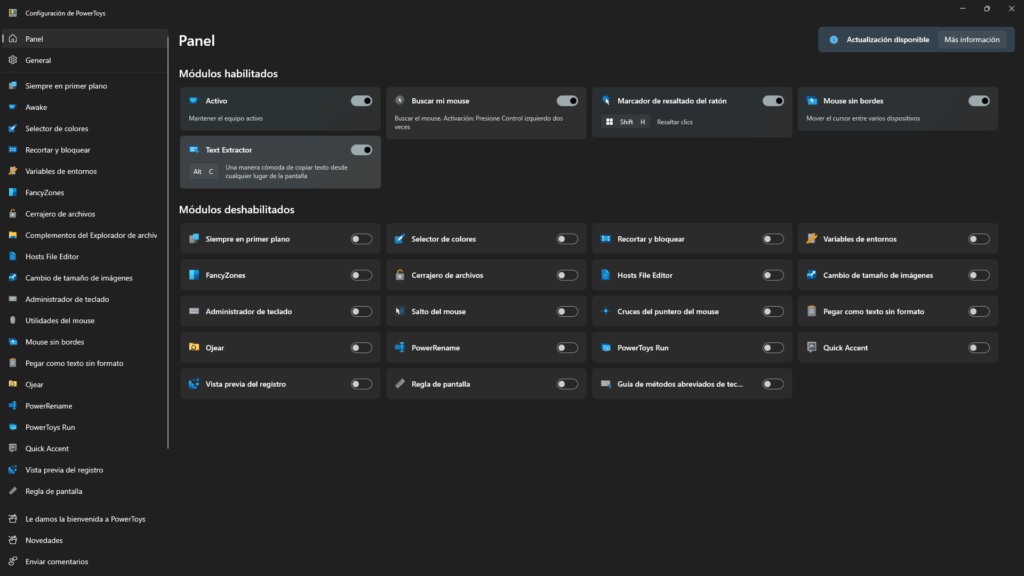
Task: Open Utilidades del mouse in sidebar
Action: point(84,321)
